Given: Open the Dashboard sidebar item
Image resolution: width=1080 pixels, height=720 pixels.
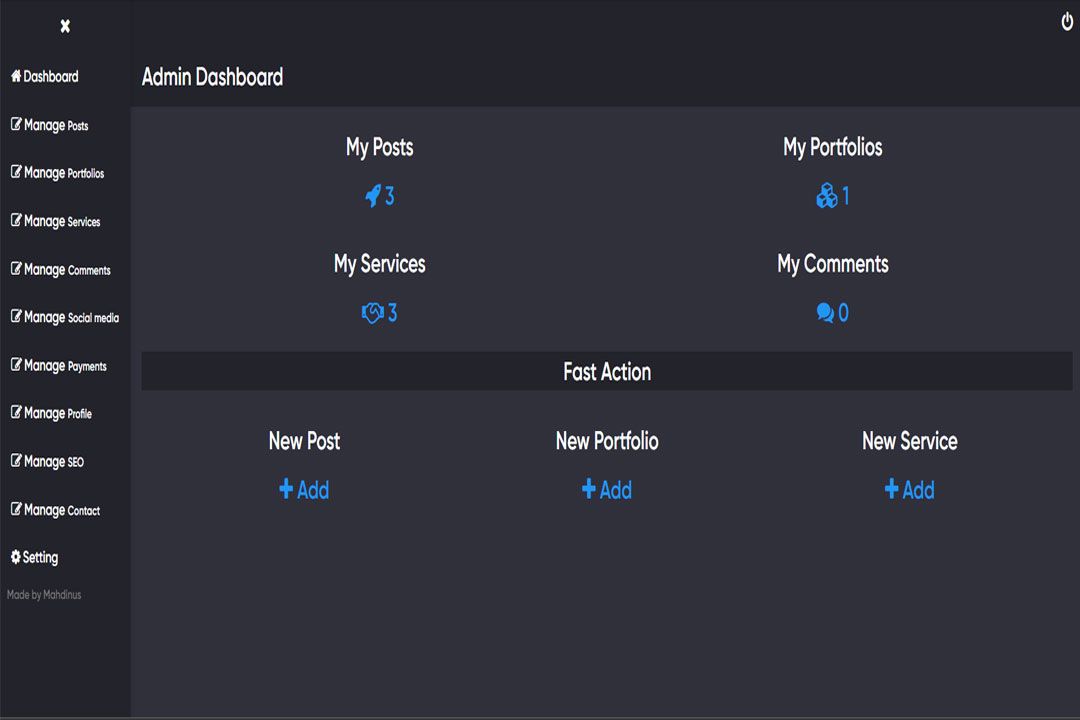Looking at the screenshot, I should coord(45,77).
